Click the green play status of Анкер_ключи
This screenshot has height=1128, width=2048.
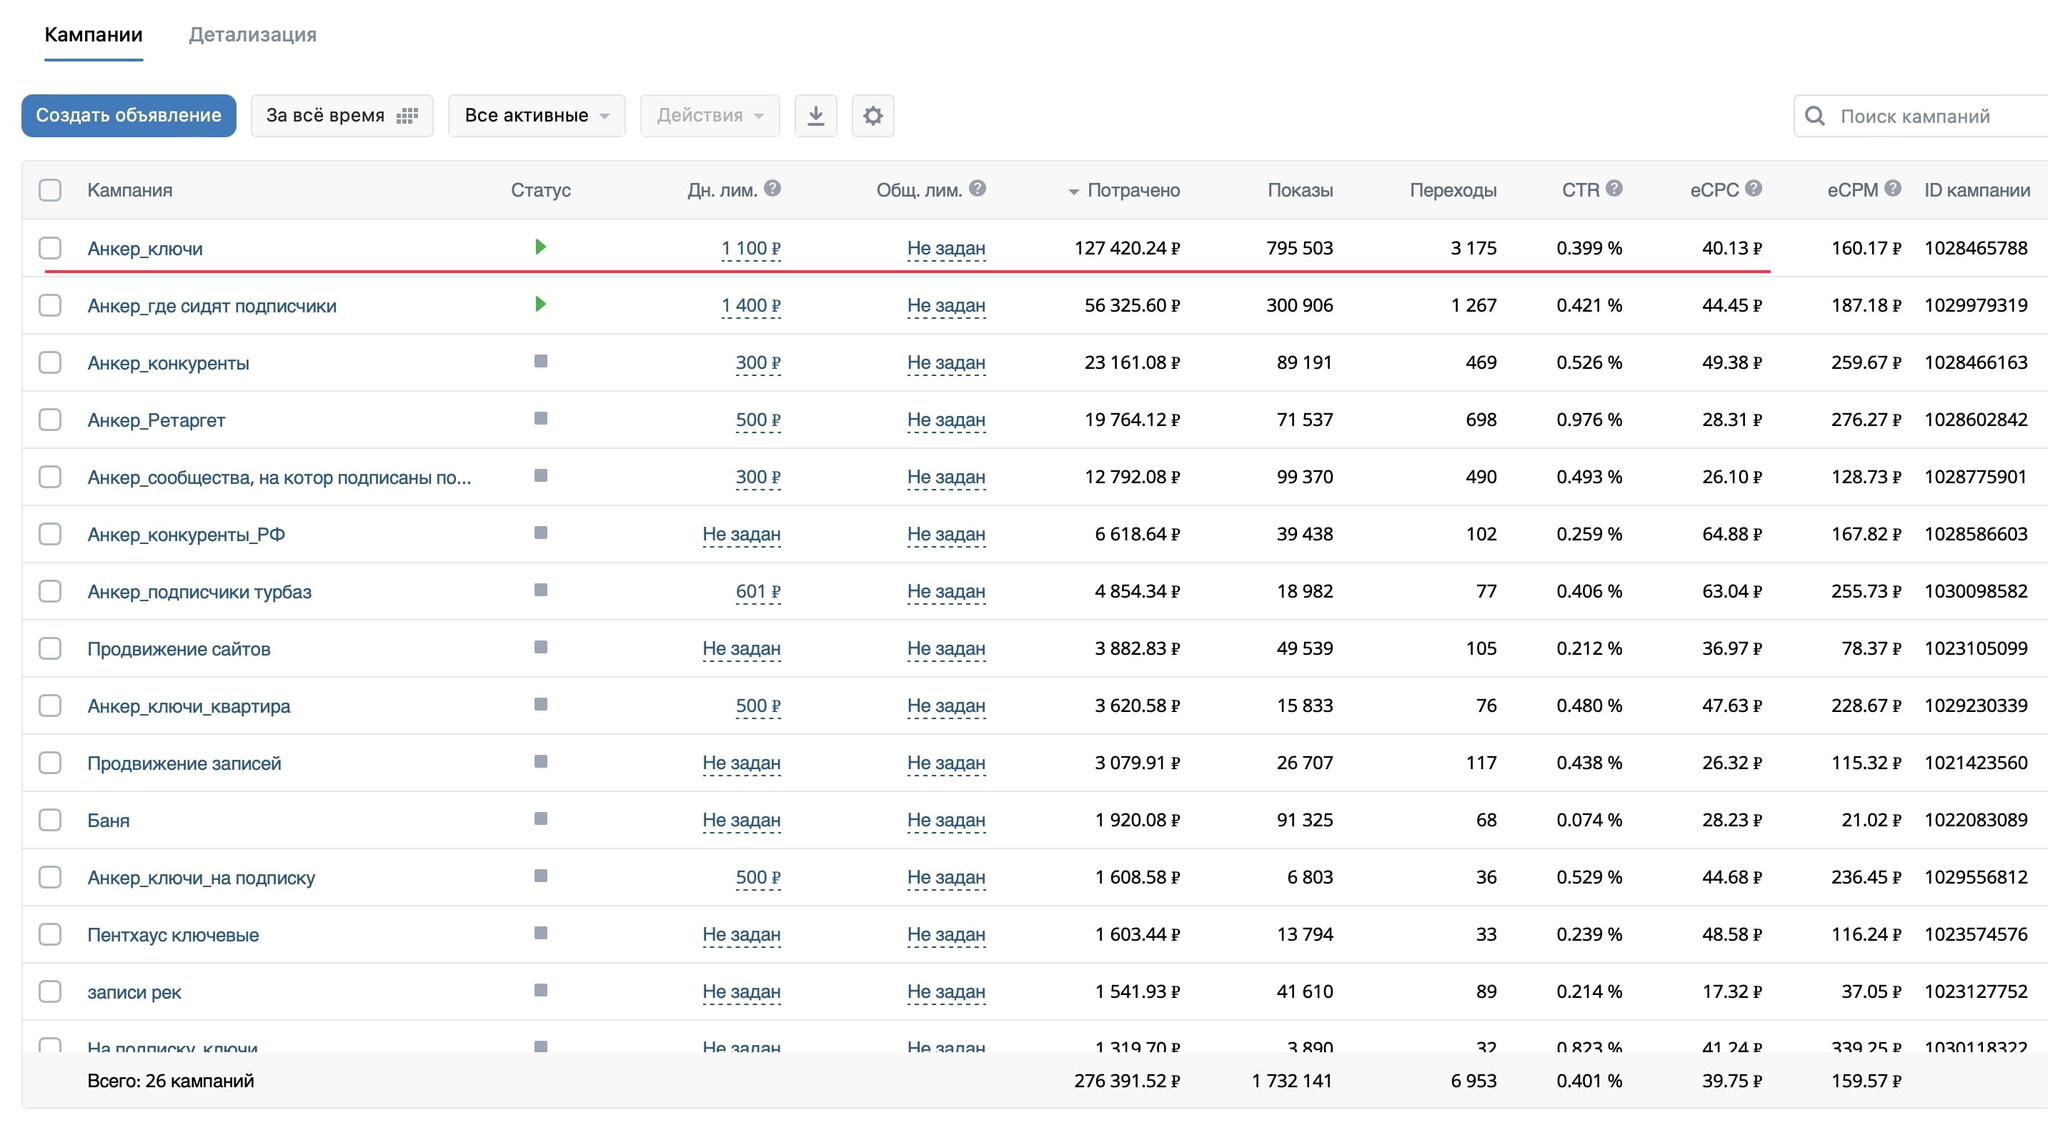coord(540,247)
